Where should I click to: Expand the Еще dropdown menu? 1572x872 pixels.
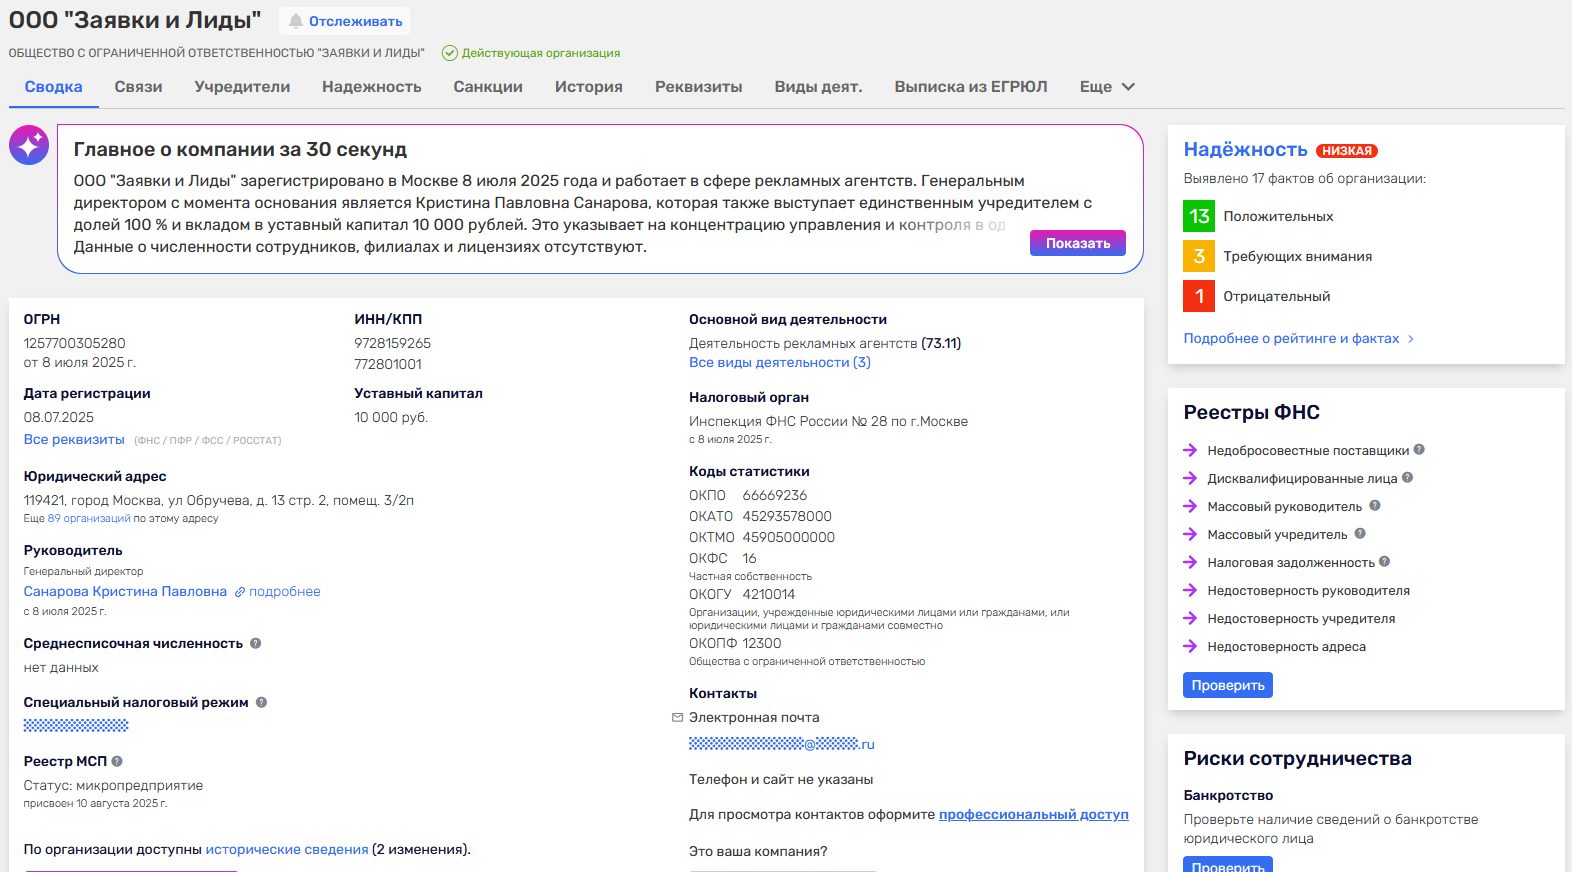pyautogui.click(x=1107, y=87)
